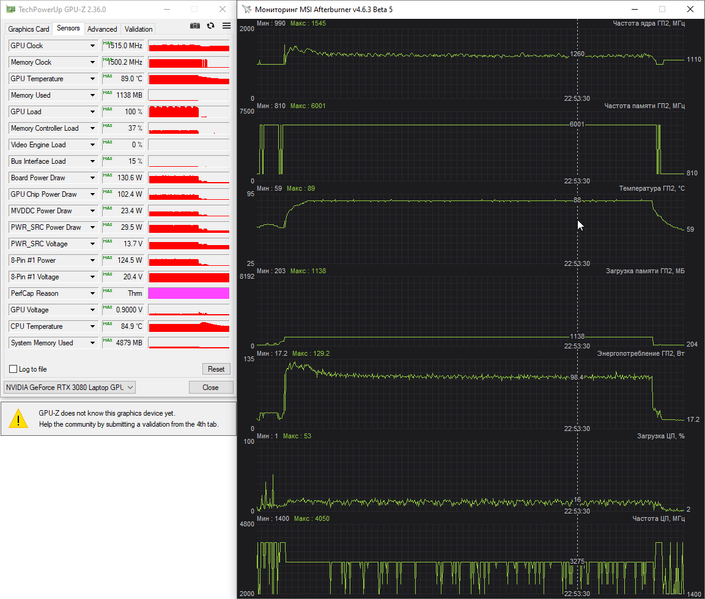
Task: Click the GPU temperature graph in Afterburner
Action: coord(471,226)
